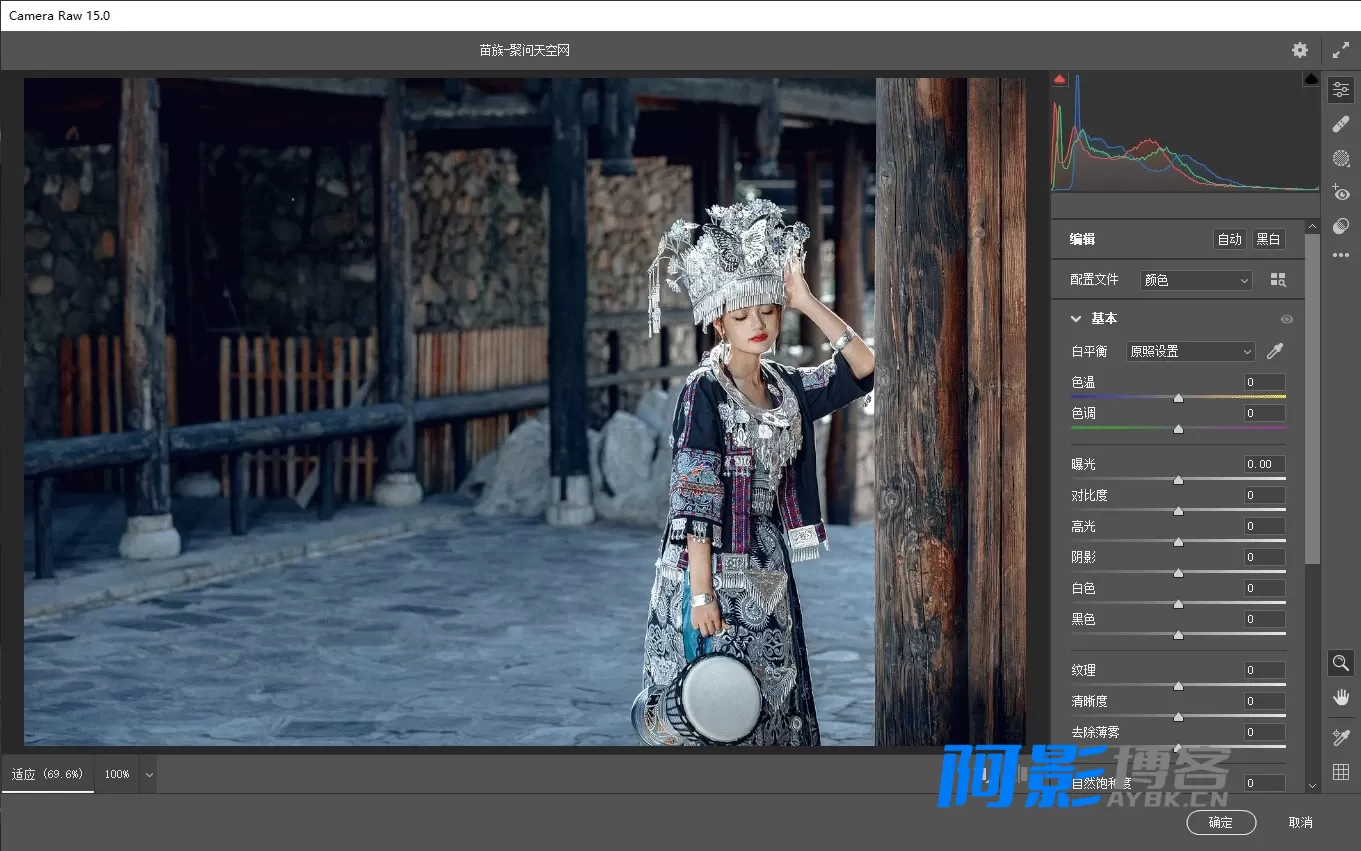Toggle full screen mode icon
Viewport: 1361px width, 851px height.
(x=1341, y=50)
